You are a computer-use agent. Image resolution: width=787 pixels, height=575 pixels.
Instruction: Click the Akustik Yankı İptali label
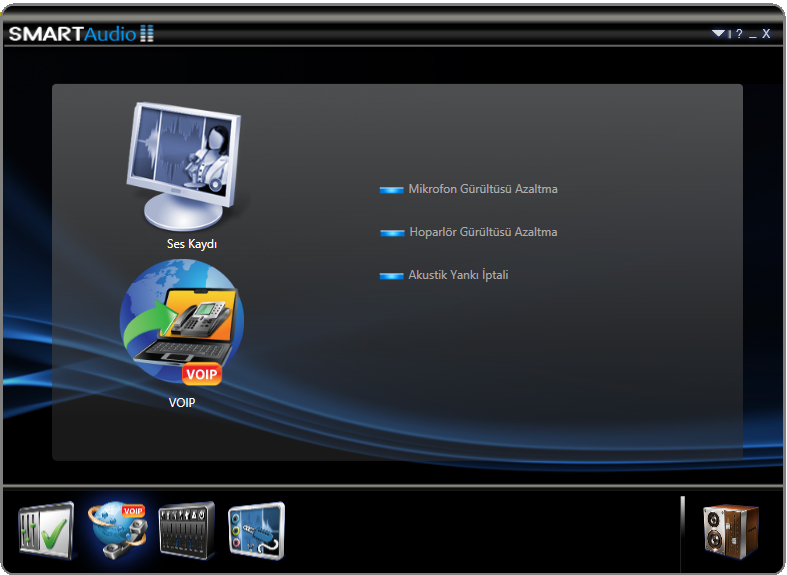[x=458, y=275]
